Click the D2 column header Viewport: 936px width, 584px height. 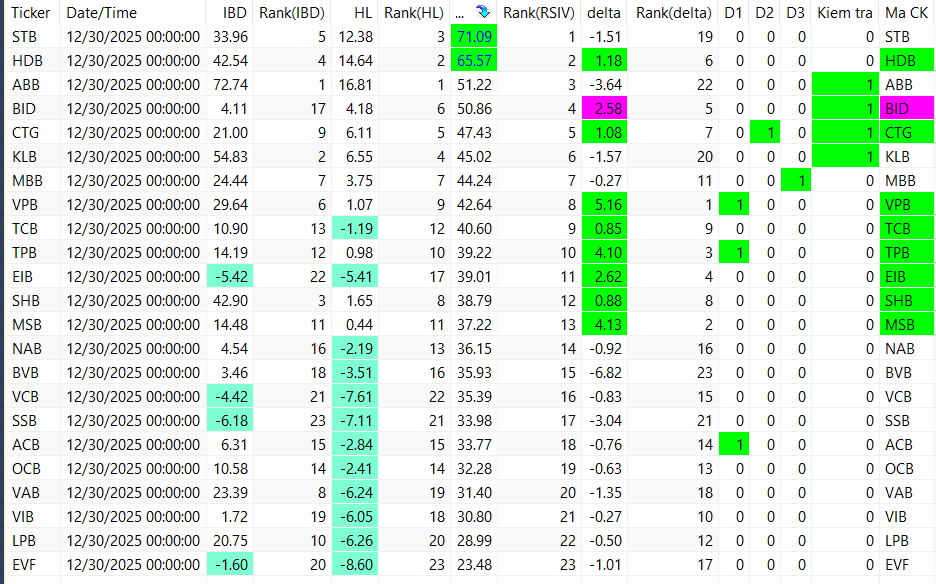[764, 13]
